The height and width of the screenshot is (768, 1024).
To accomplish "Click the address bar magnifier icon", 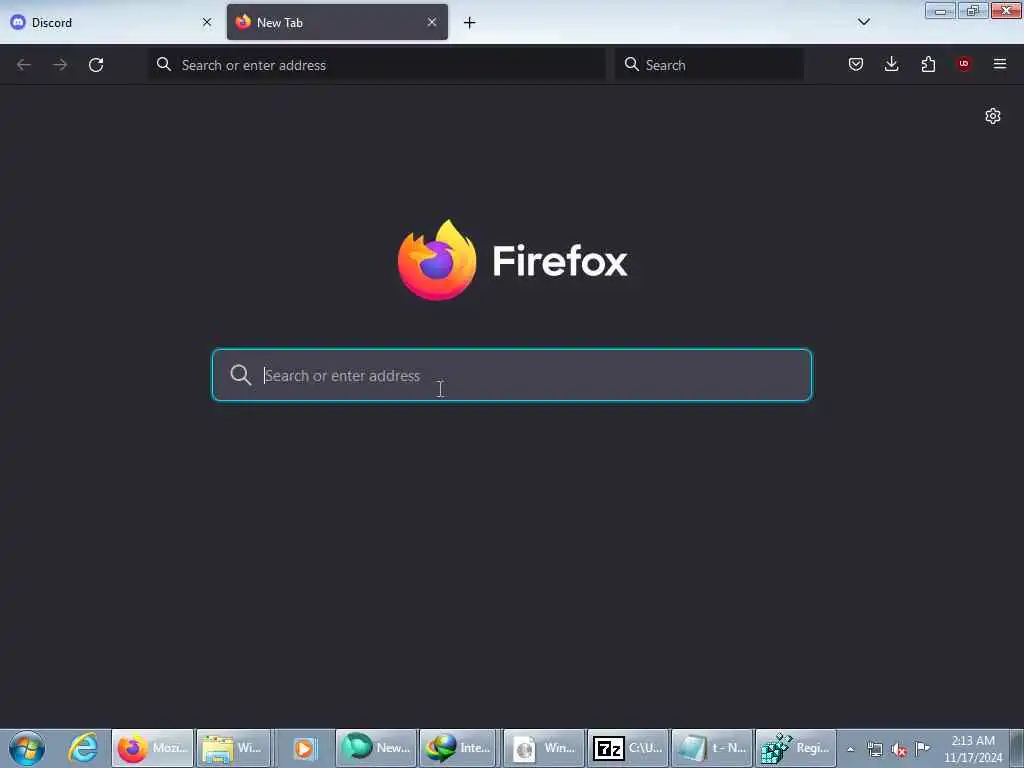I will pos(164,64).
